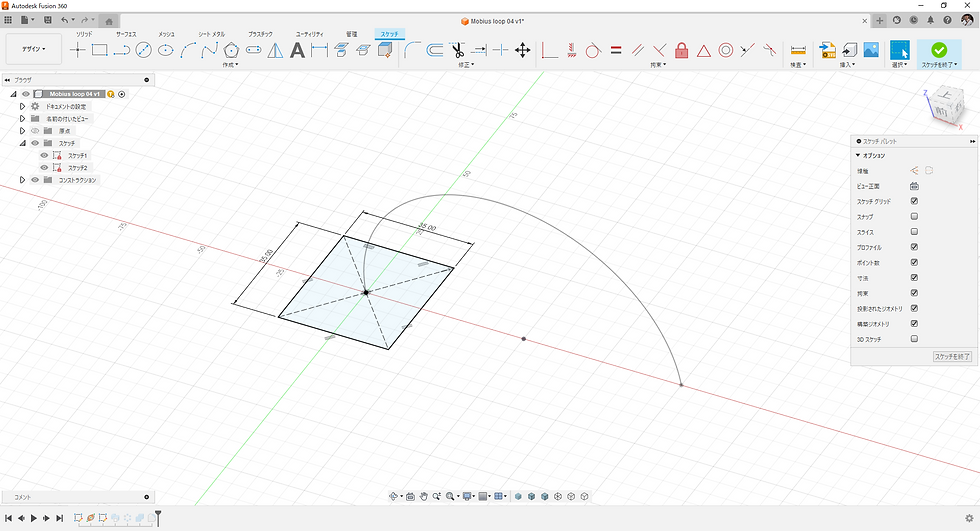Open a new design tab with plus

[x=879, y=21]
